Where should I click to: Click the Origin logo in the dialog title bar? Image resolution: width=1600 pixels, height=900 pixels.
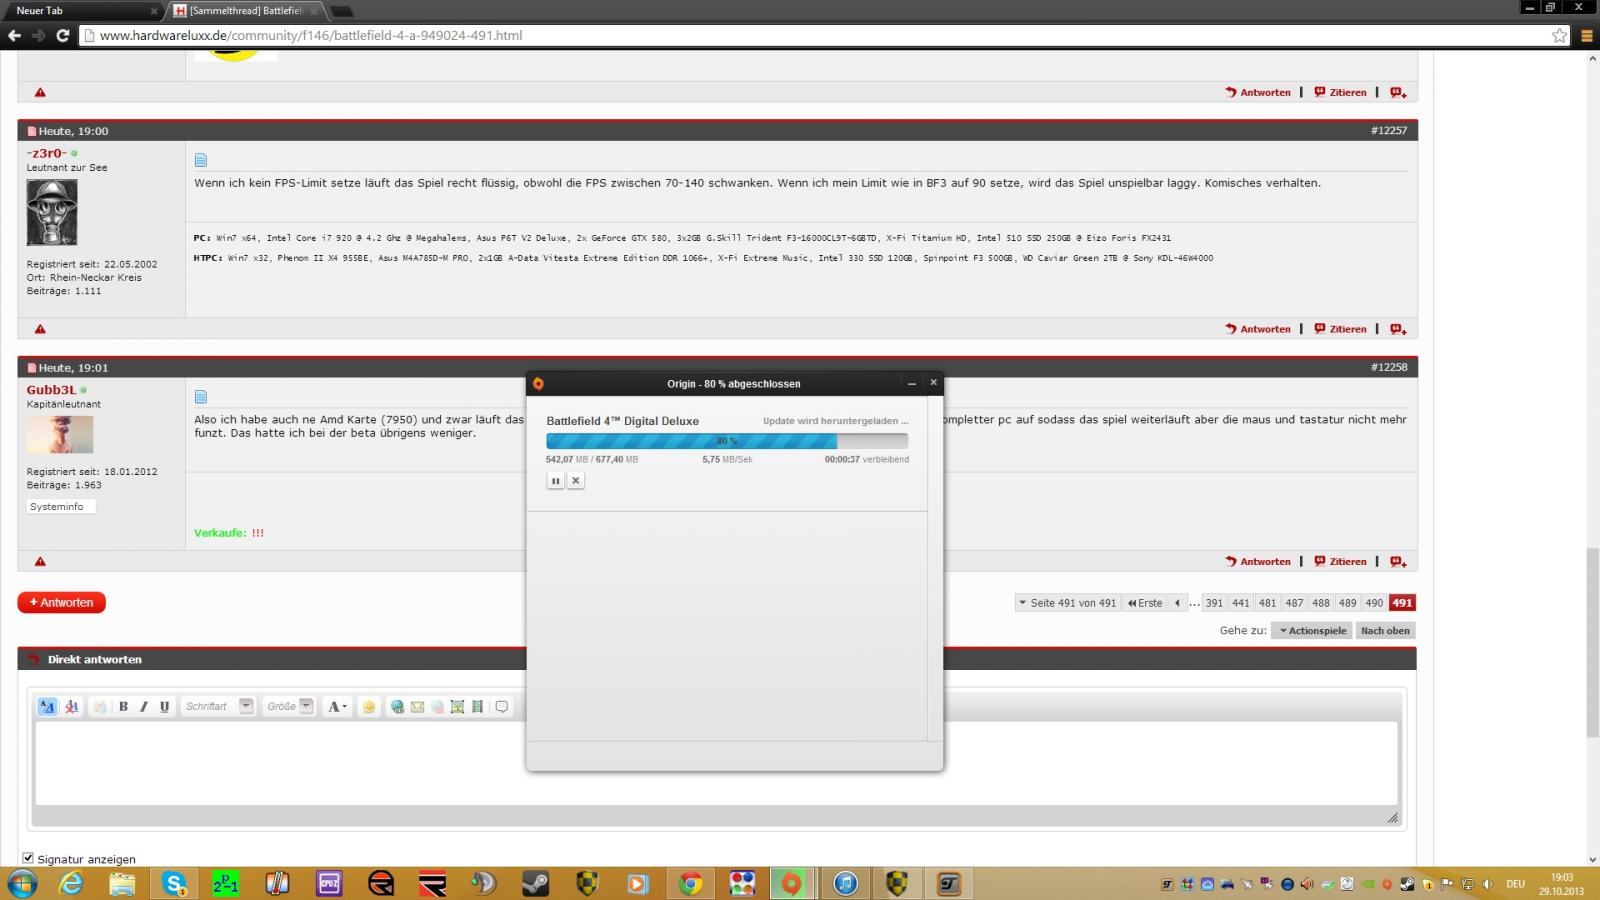[538, 383]
